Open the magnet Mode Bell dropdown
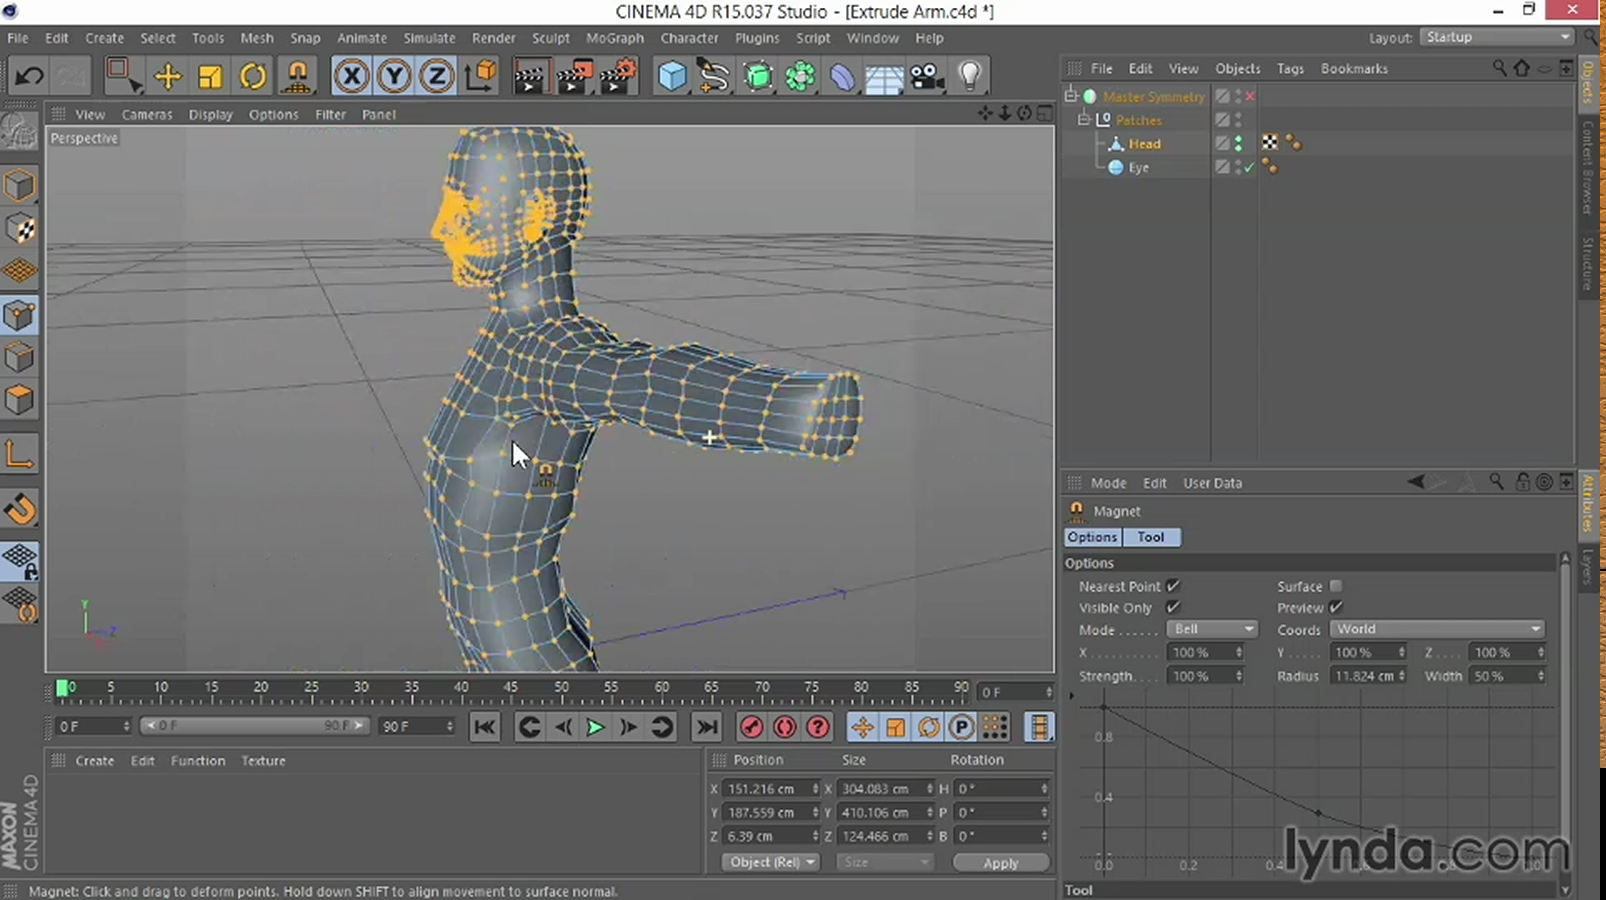This screenshot has height=900, width=1606. point(1212,629)
